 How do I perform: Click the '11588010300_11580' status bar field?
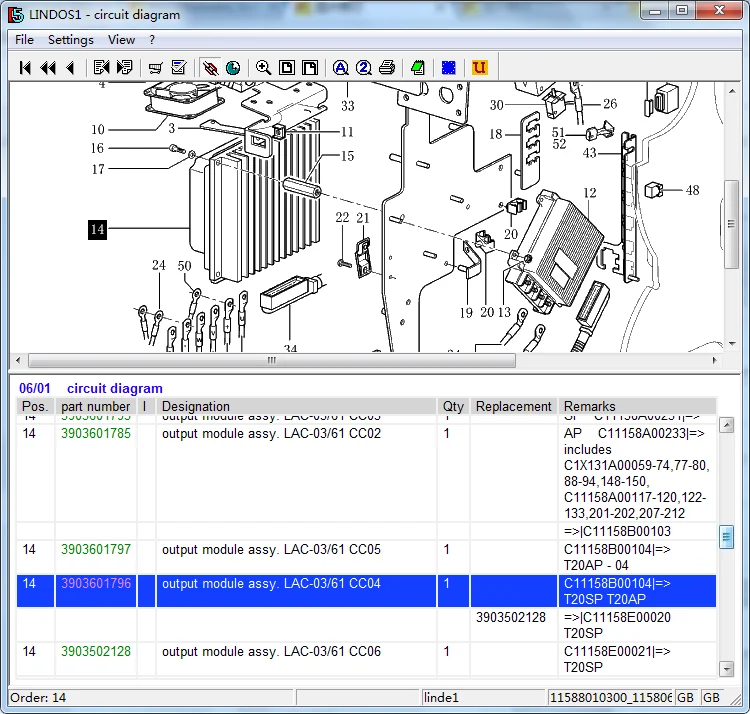pos(610,698)
